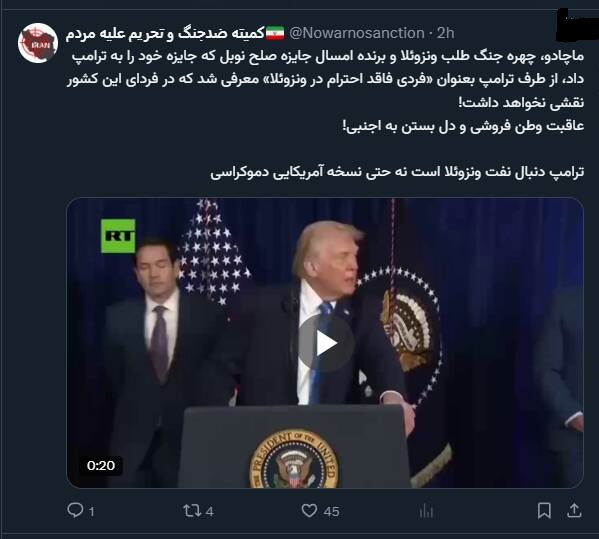Click the reply speech bubble icon
Viewport: 599px width, 539px height.
pos(75,510)
